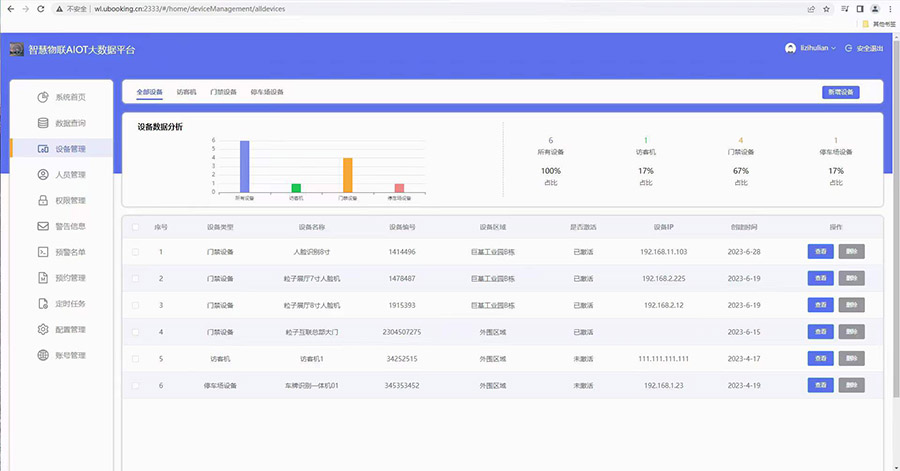Open 账号管理 globe icon
Image resolution: width=900 pixels, height=471 pixels.
coord(43,355)
